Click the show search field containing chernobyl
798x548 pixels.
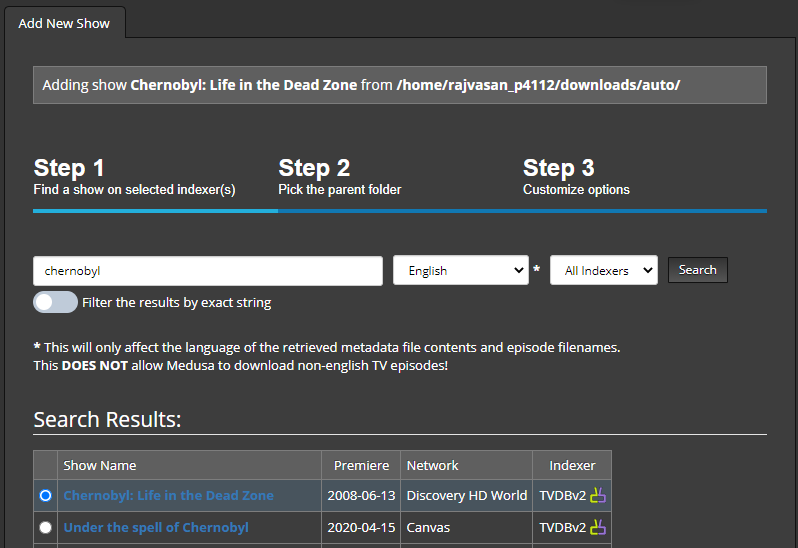click(208, 271)
